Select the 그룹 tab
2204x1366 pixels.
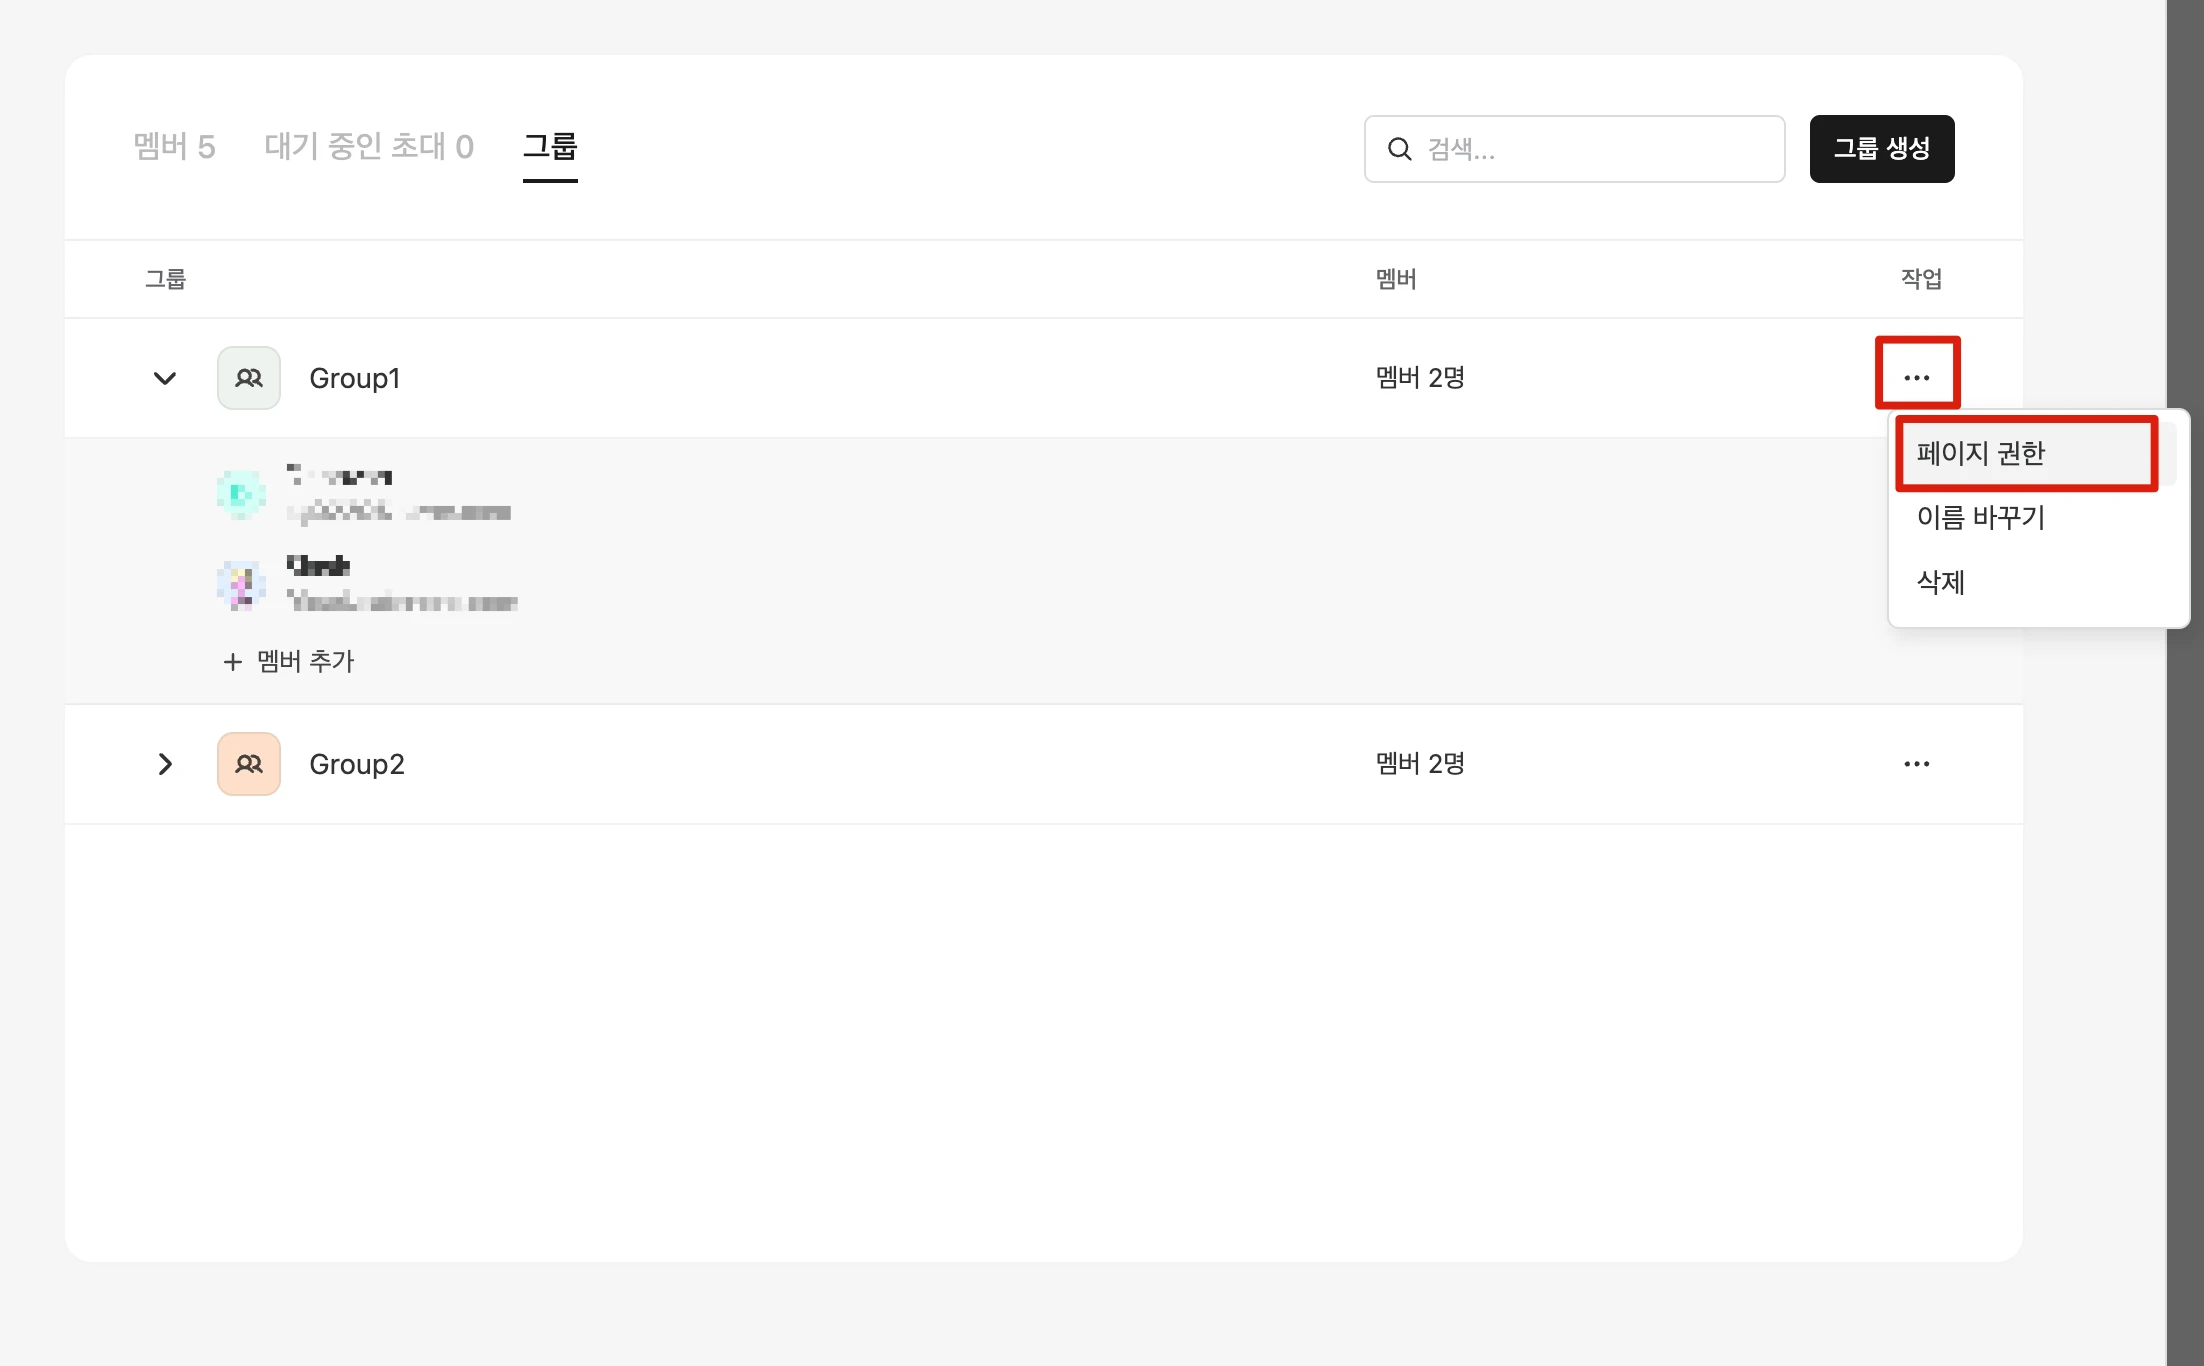pyautogui.click(x=550, y=147)
